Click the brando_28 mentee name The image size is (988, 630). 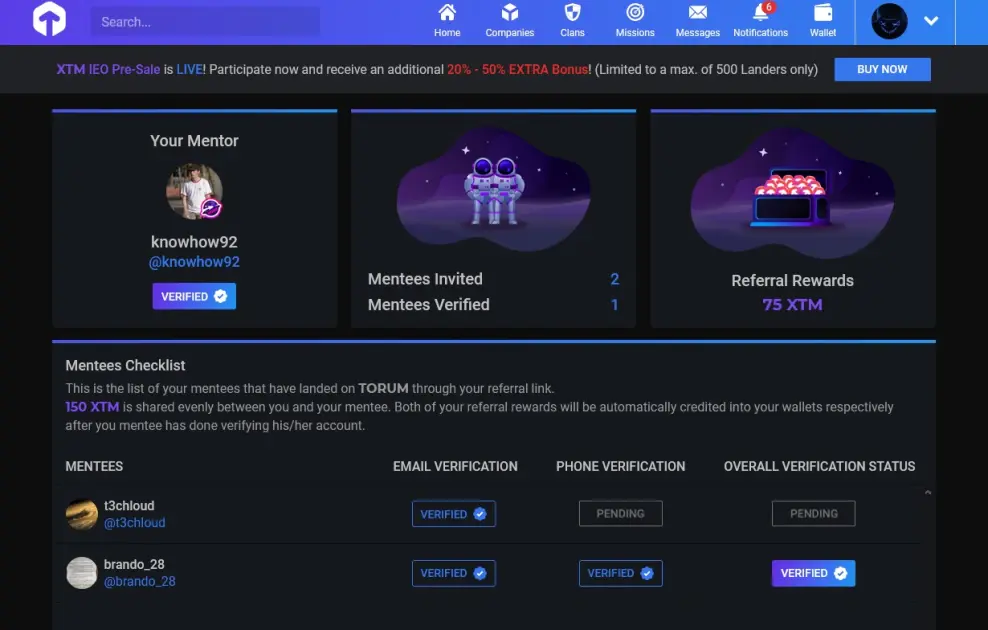pos(134,564)
